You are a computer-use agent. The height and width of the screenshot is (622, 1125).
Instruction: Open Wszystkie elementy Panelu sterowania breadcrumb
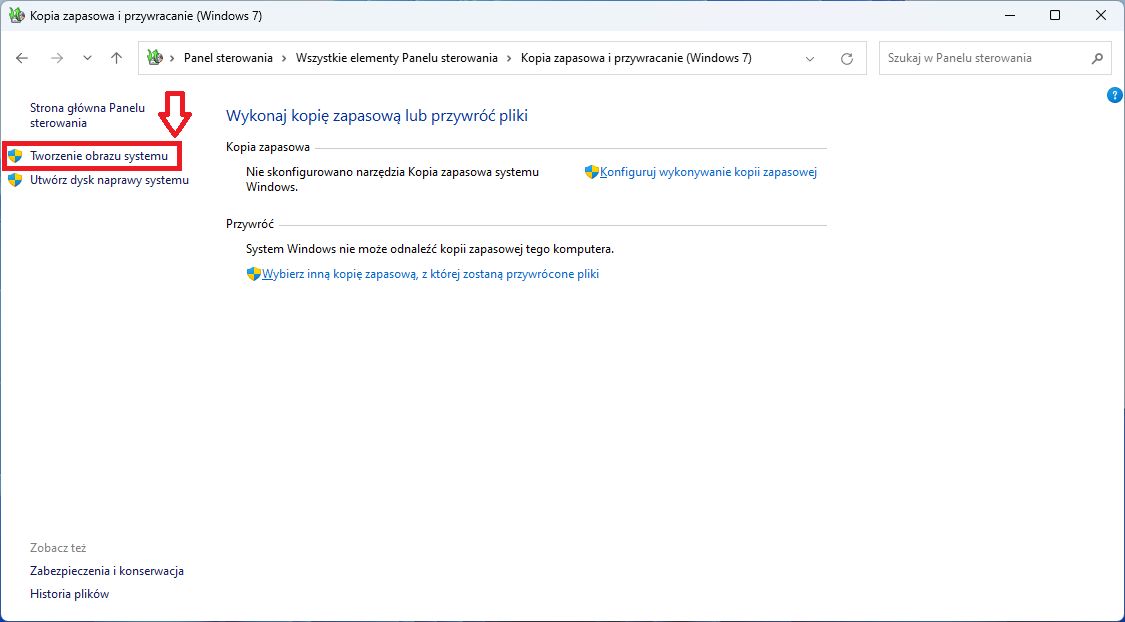pyautogui.click(x=397, y=58)
